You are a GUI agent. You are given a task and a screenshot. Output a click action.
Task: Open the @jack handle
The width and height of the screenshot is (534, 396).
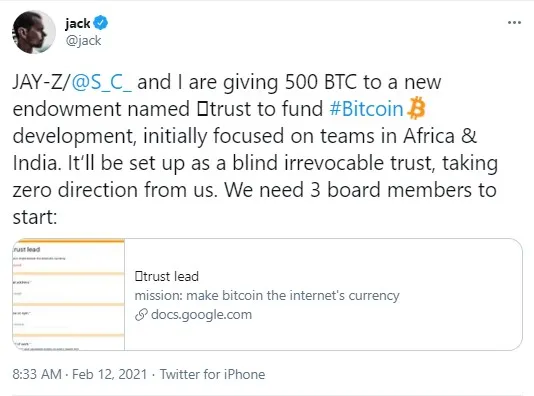click(x=83, y=41)
